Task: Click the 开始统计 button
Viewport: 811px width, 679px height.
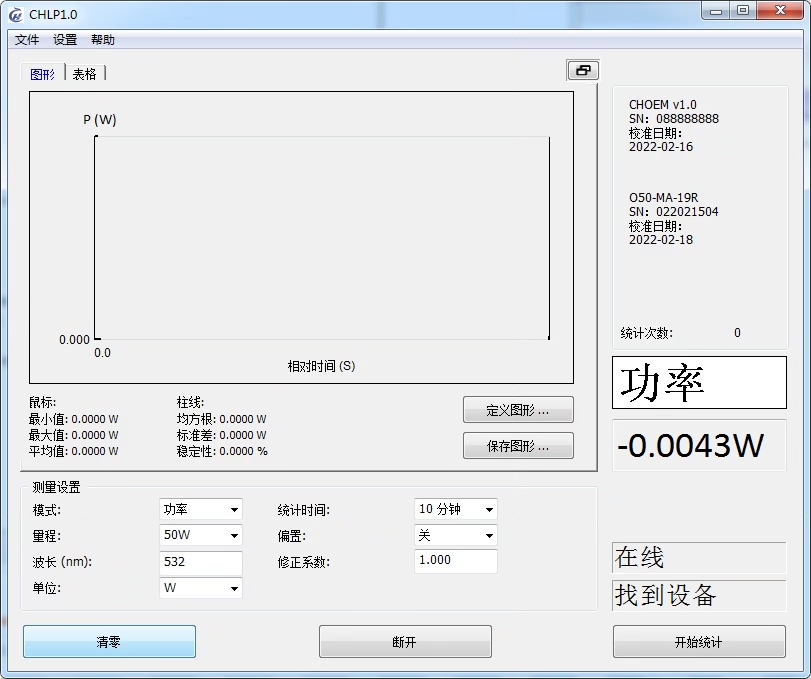Action: coord(699,642)
